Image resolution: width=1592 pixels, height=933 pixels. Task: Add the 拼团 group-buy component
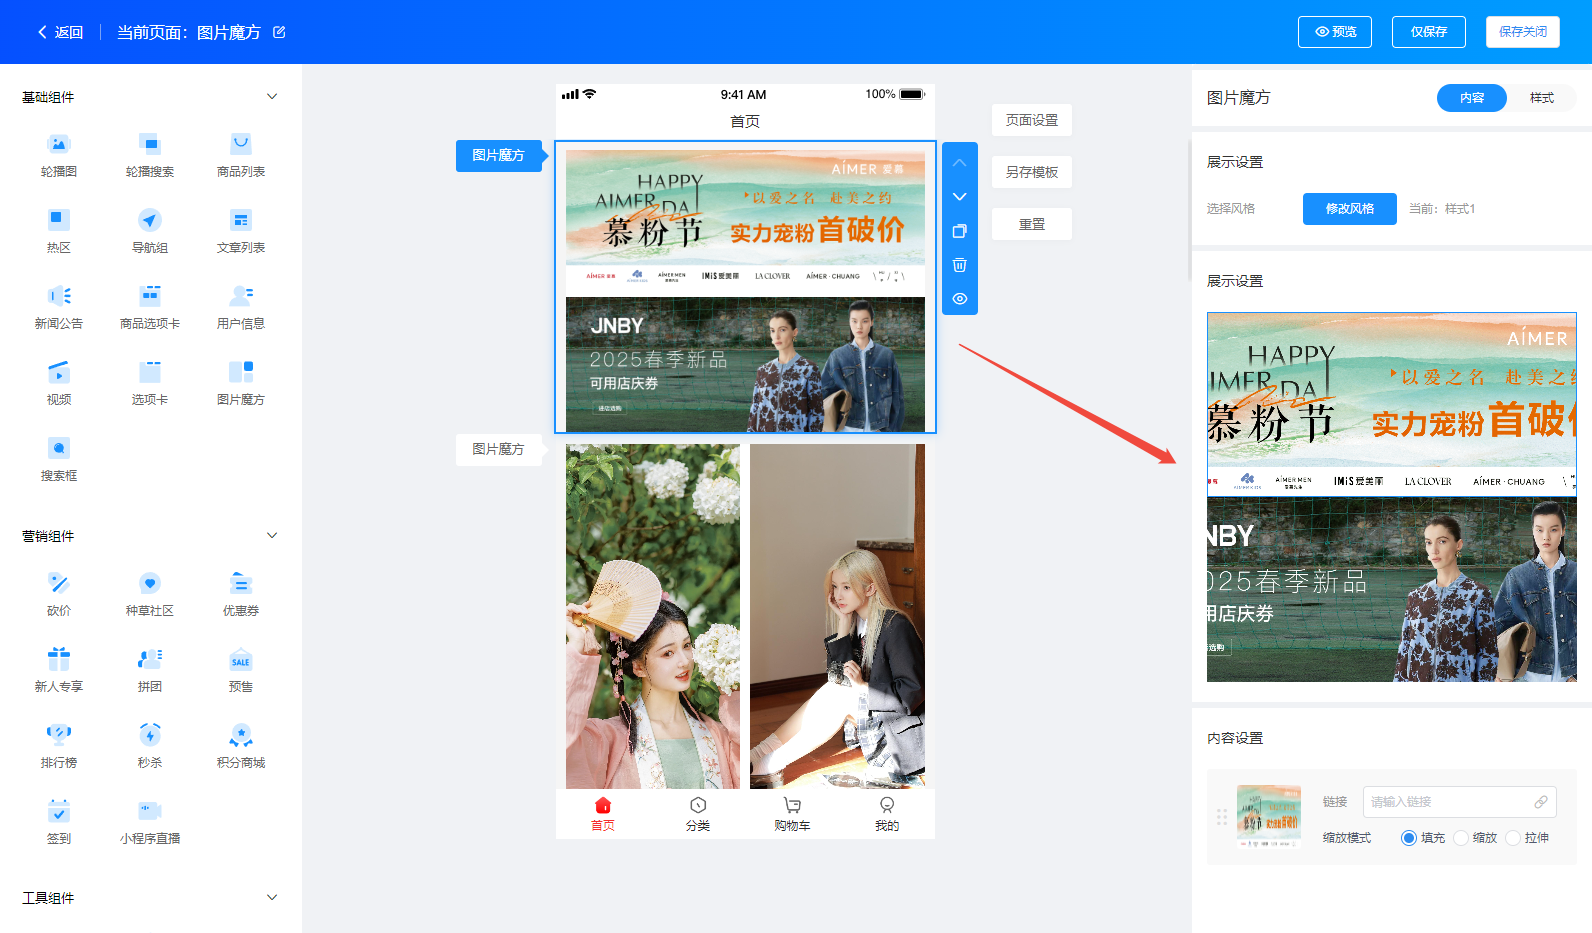point(150,671)
